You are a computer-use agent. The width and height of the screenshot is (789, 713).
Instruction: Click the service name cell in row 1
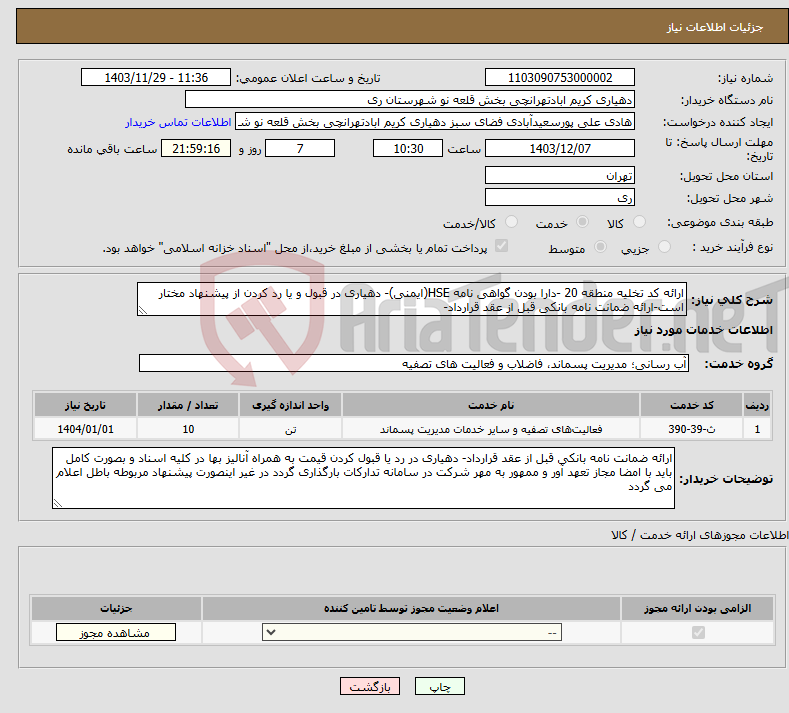click(491, 429)
